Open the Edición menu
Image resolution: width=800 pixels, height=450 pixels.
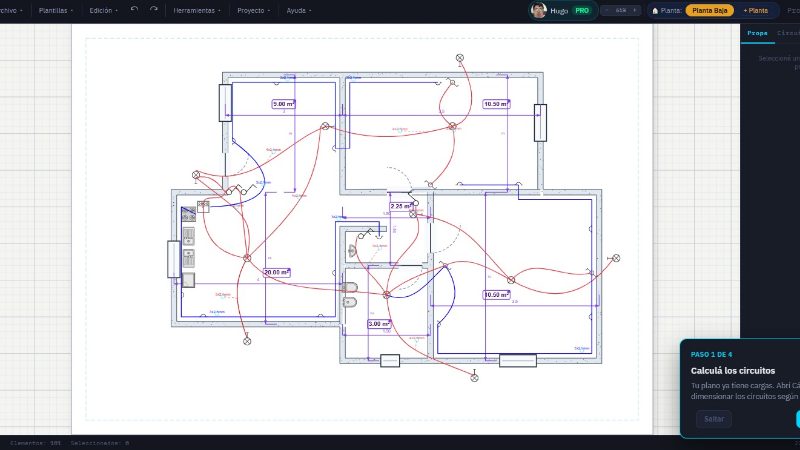103,10
